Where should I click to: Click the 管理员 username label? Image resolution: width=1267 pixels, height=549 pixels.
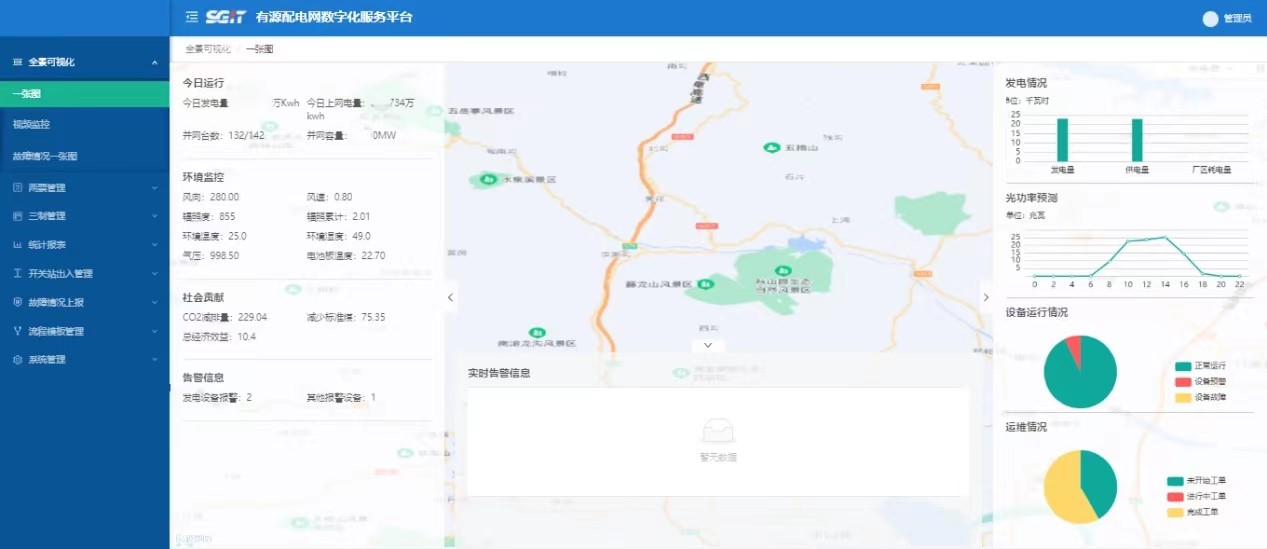[x=1237, y=19]
